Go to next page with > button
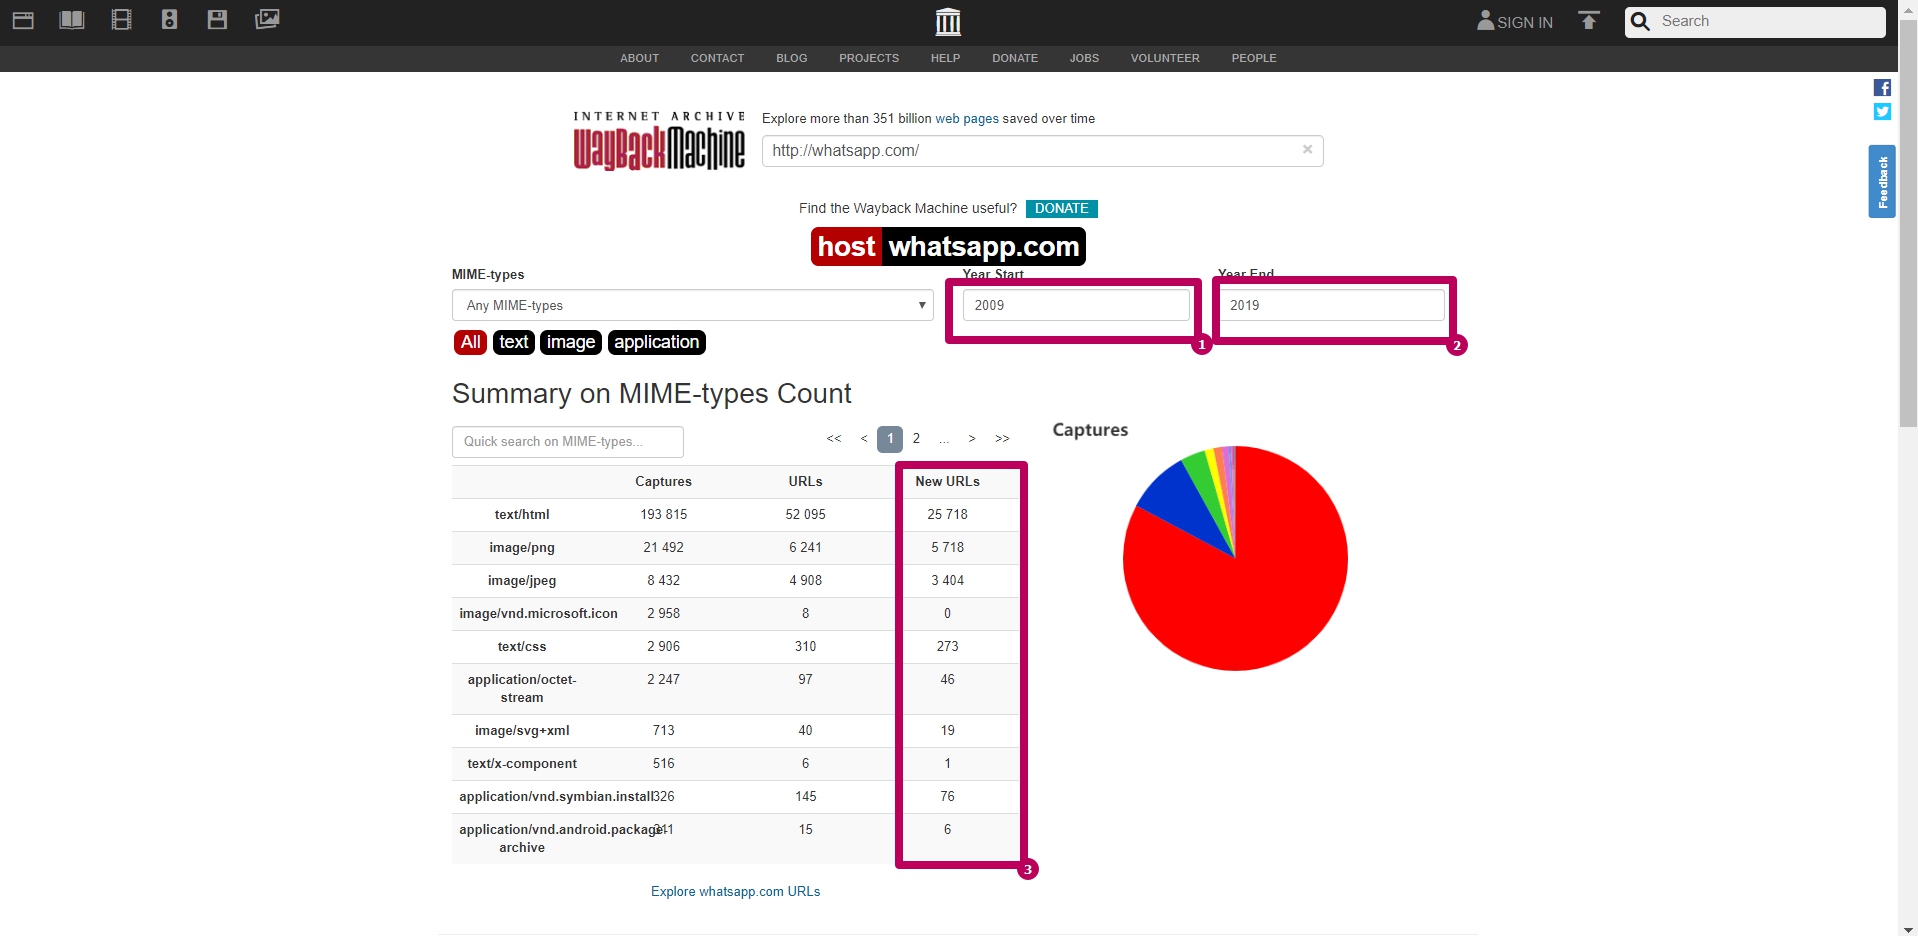Viewport: 1918px width, 936px height. coord(972,439)
